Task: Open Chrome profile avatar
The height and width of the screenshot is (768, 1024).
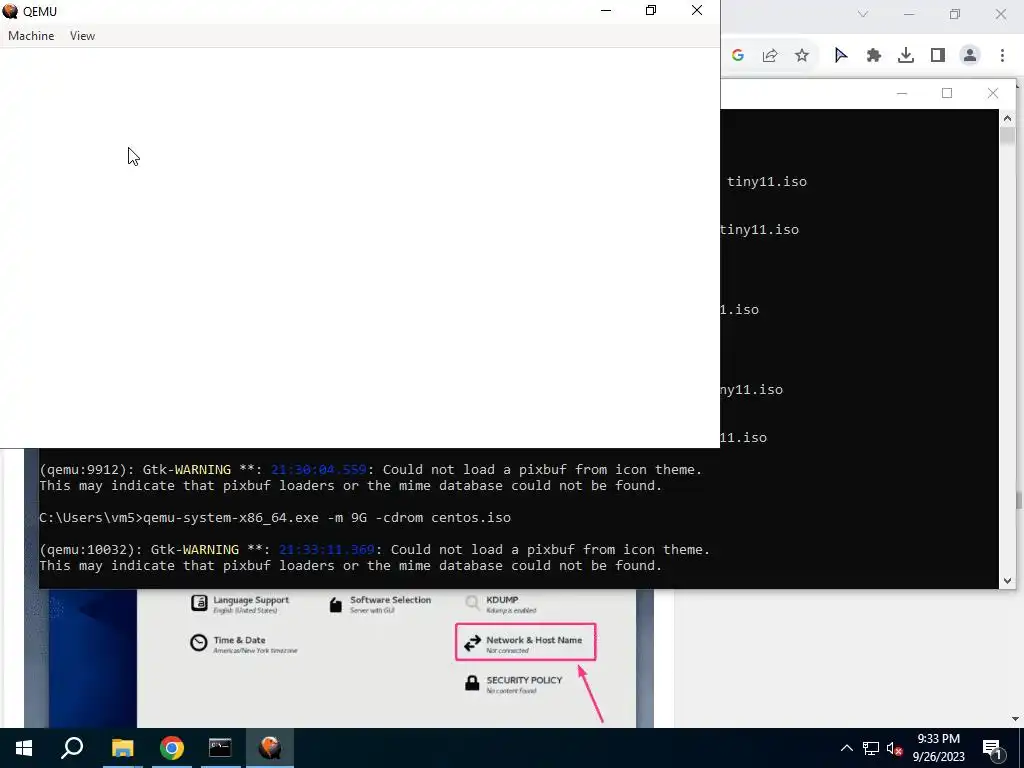Action: pos(970,56)
